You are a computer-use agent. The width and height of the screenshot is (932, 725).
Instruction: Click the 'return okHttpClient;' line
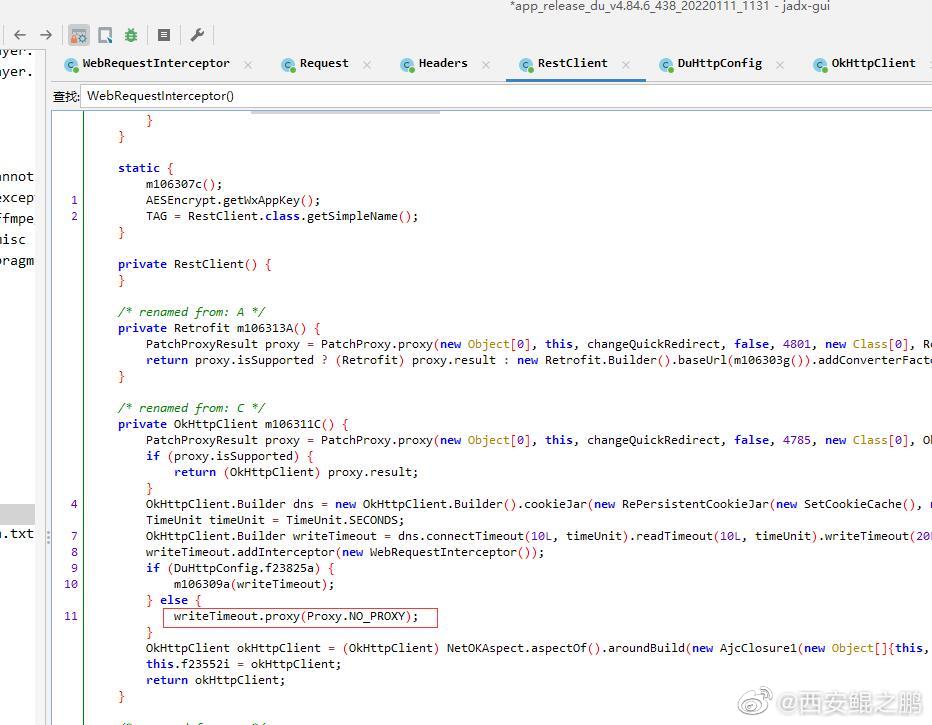click(216, 680)
